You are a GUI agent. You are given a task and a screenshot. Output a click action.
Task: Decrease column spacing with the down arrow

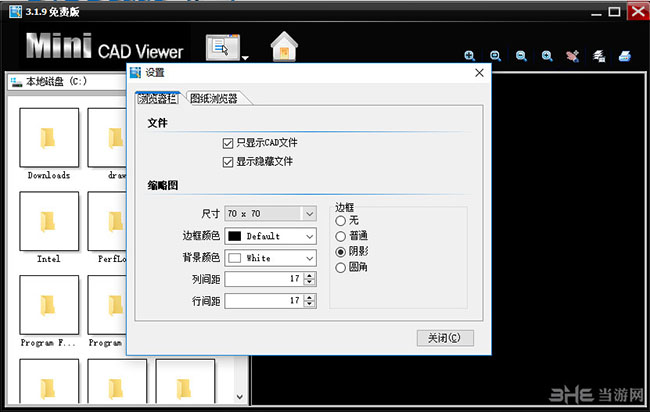click(310, 282)
